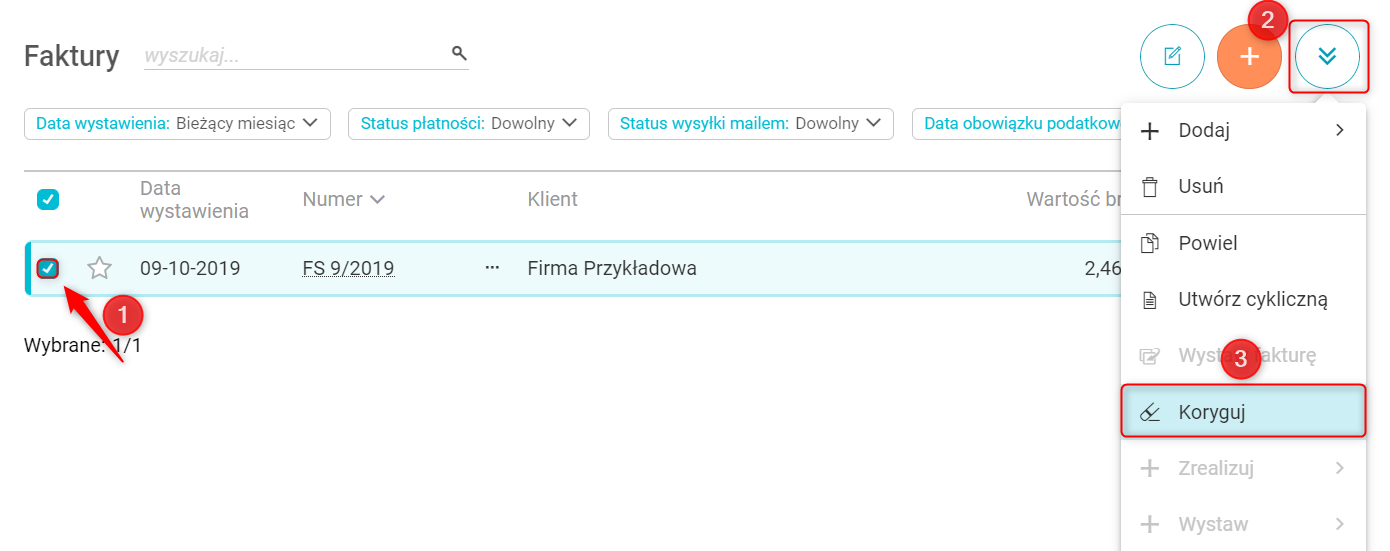Uncheck the FS 9/2019 row checkbox
Image resolution: width=1390 pixels, height=551 pixels.
[48, 268]
